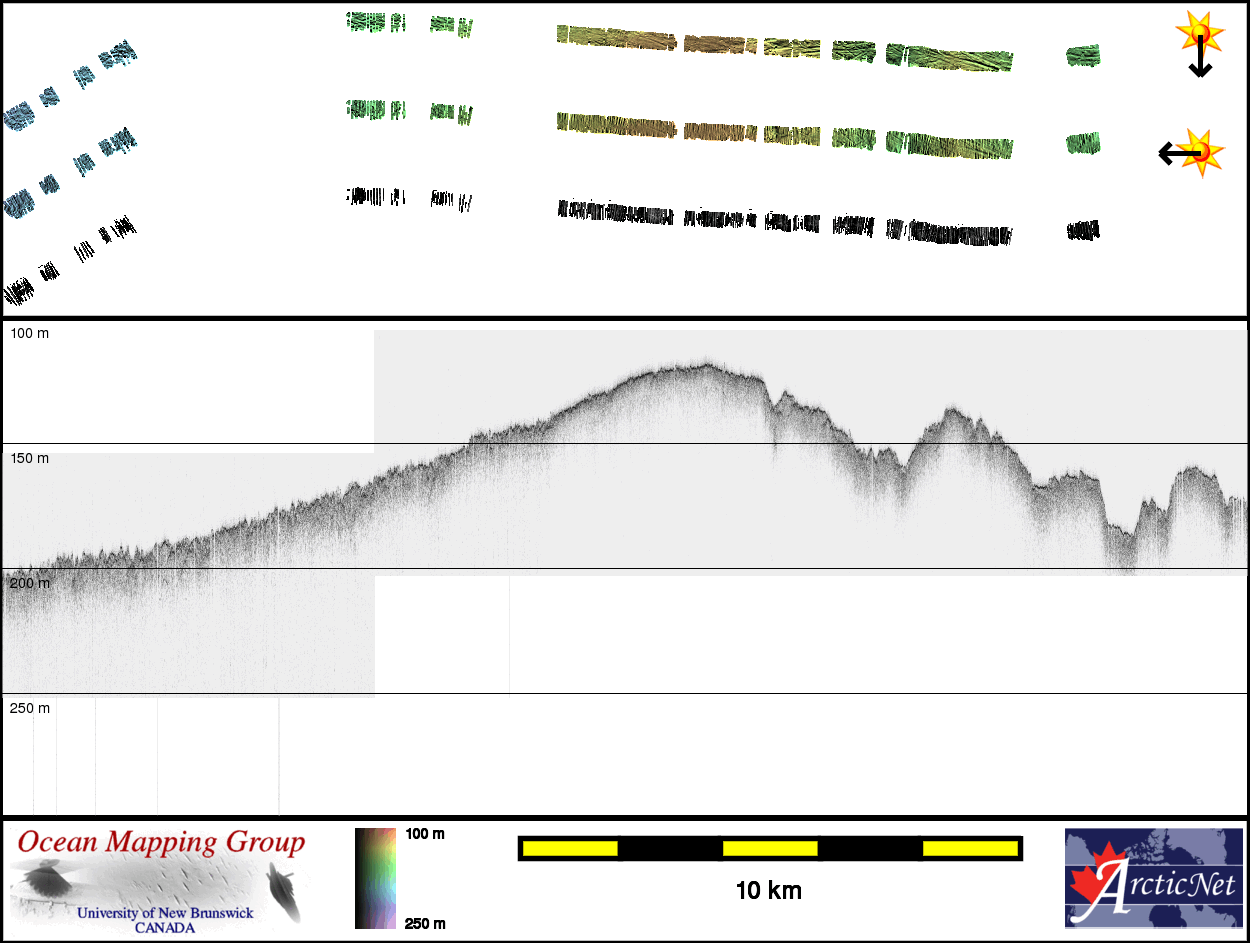1250x943 pixels.
Task: Click the 10 km scale bar label
Action: pos(768,890)
